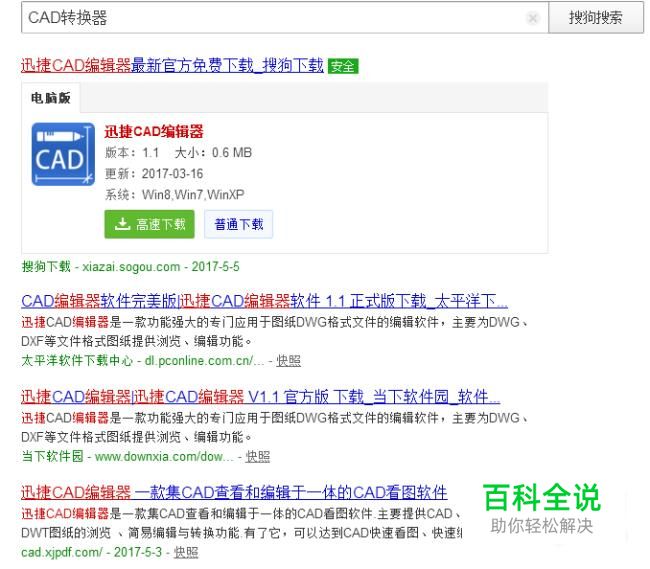Click the blue CAD application icon
Image resolution: width=650 pixels, height=569 pixels.
point(63,154)
